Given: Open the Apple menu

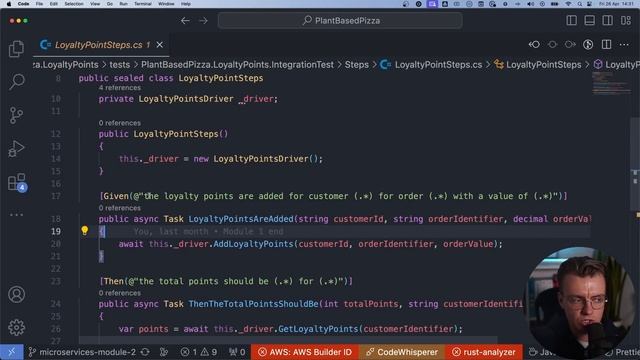Looking at the screenshot, I should (x=9, y=4).
